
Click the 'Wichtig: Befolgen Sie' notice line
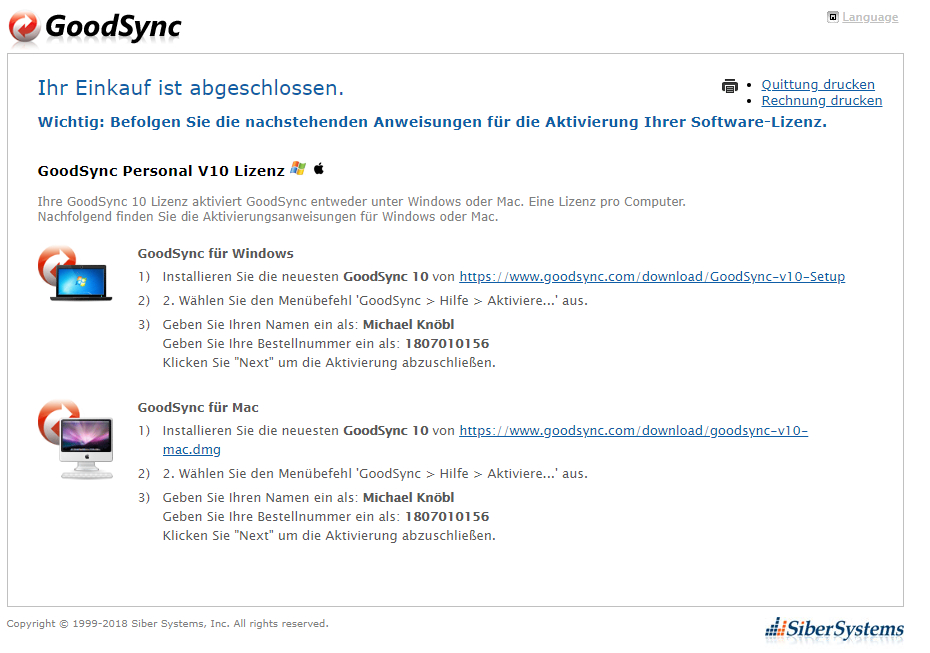click(x=432, y=122)
